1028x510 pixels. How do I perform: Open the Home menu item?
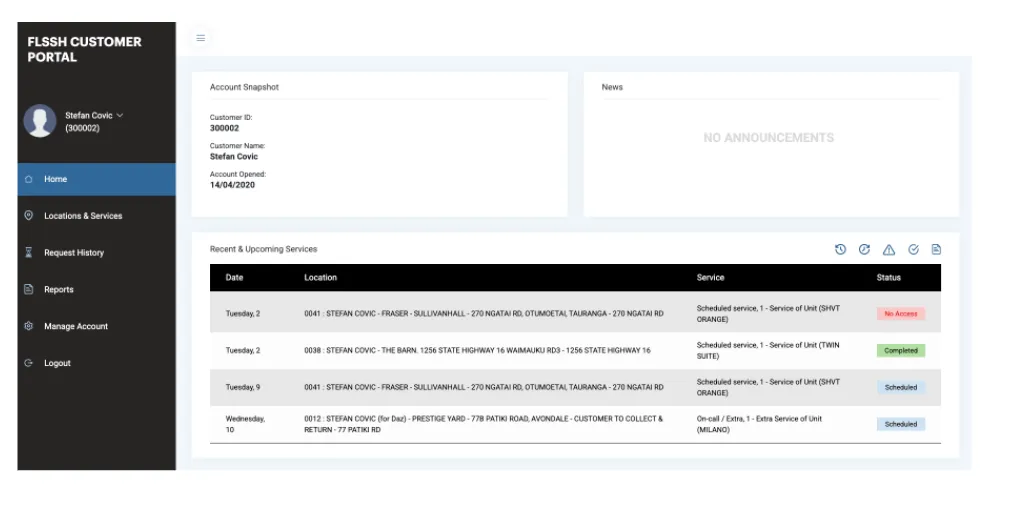(x=96, y=179)
